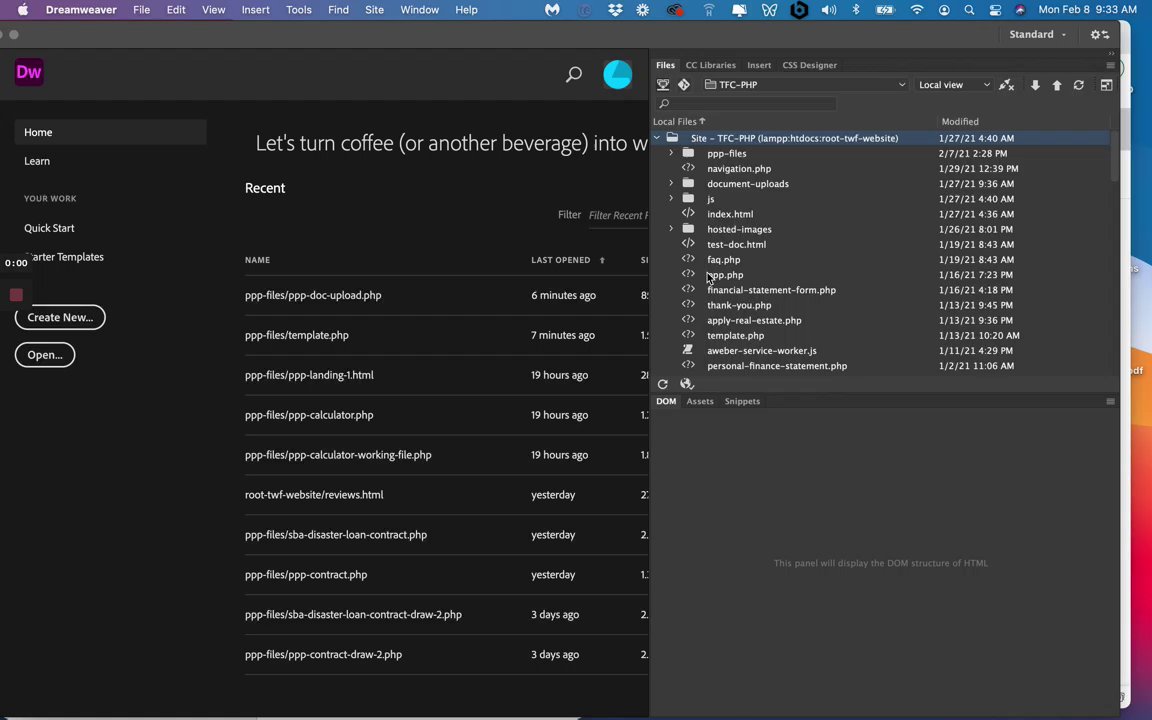Open workspace settings gear in title bar
This screenshot has height=720, width=1152.
(1099, 35)
